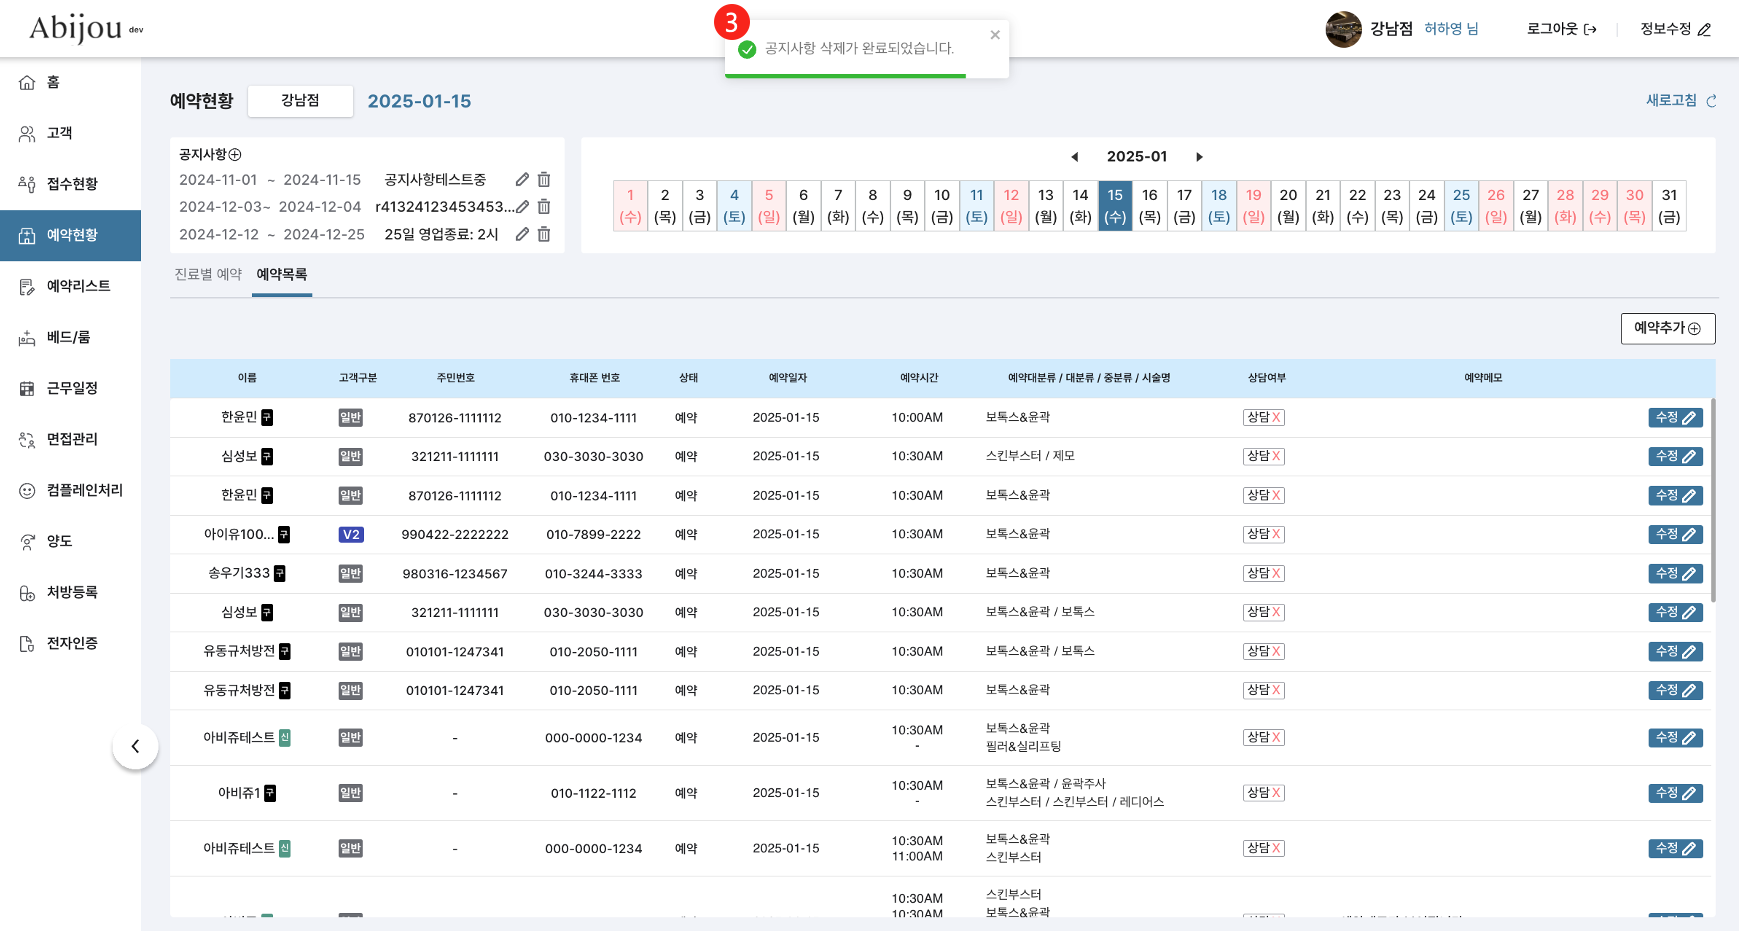
Task: Toggle 상담 checkbox for 아이유100 row
Action: pos(1263,535)
